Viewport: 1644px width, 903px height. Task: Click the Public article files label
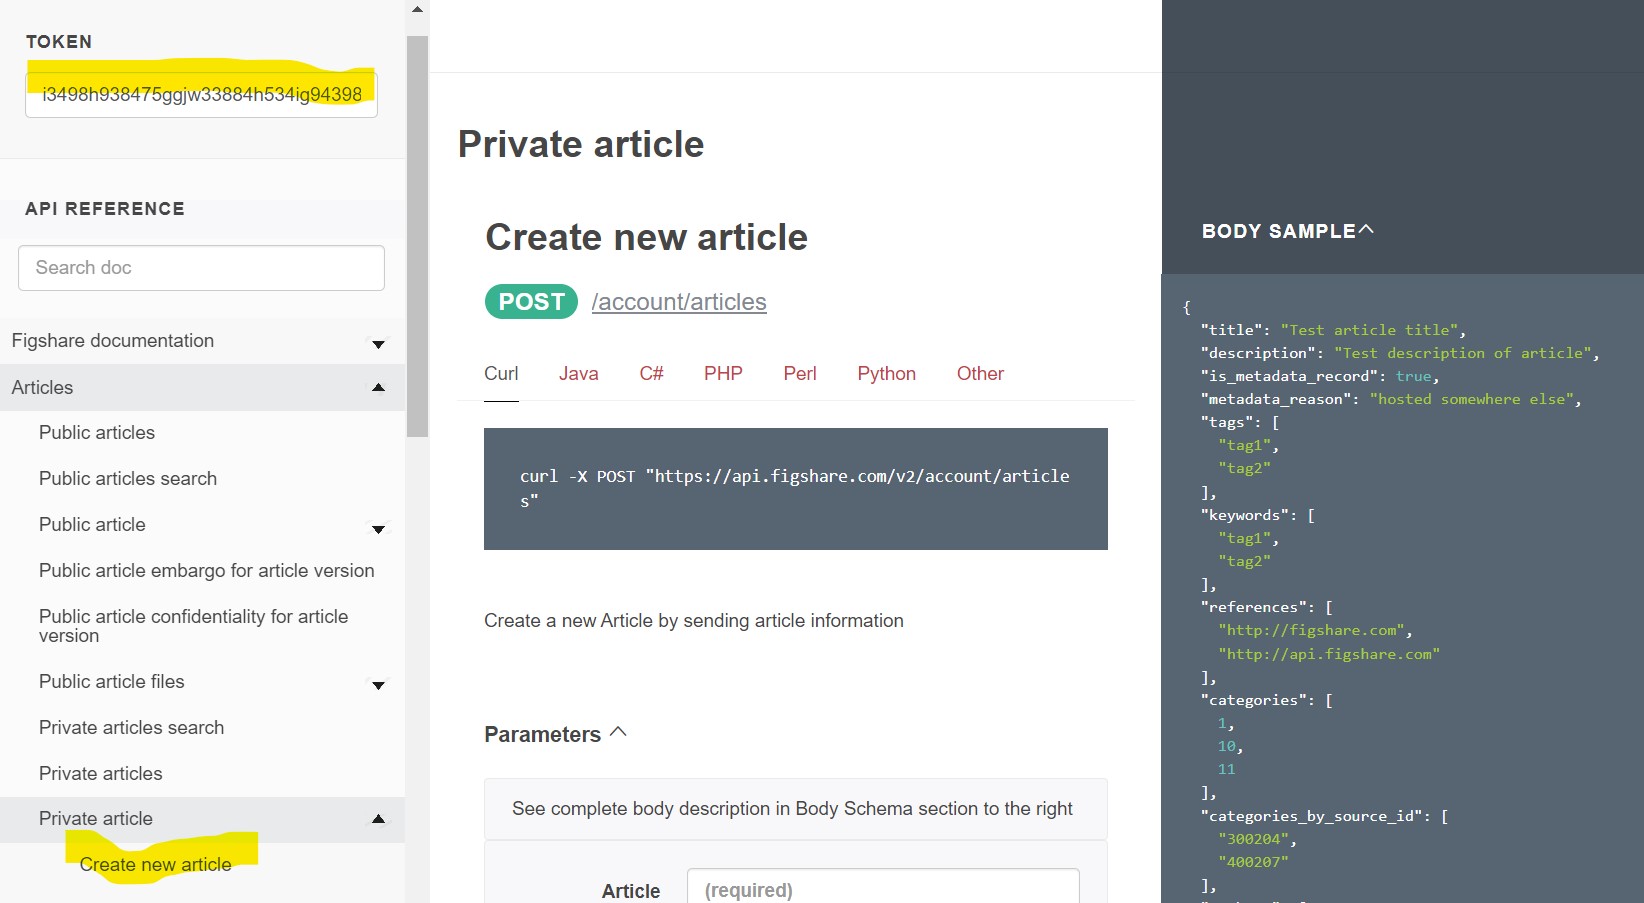(x=112, y=682)
